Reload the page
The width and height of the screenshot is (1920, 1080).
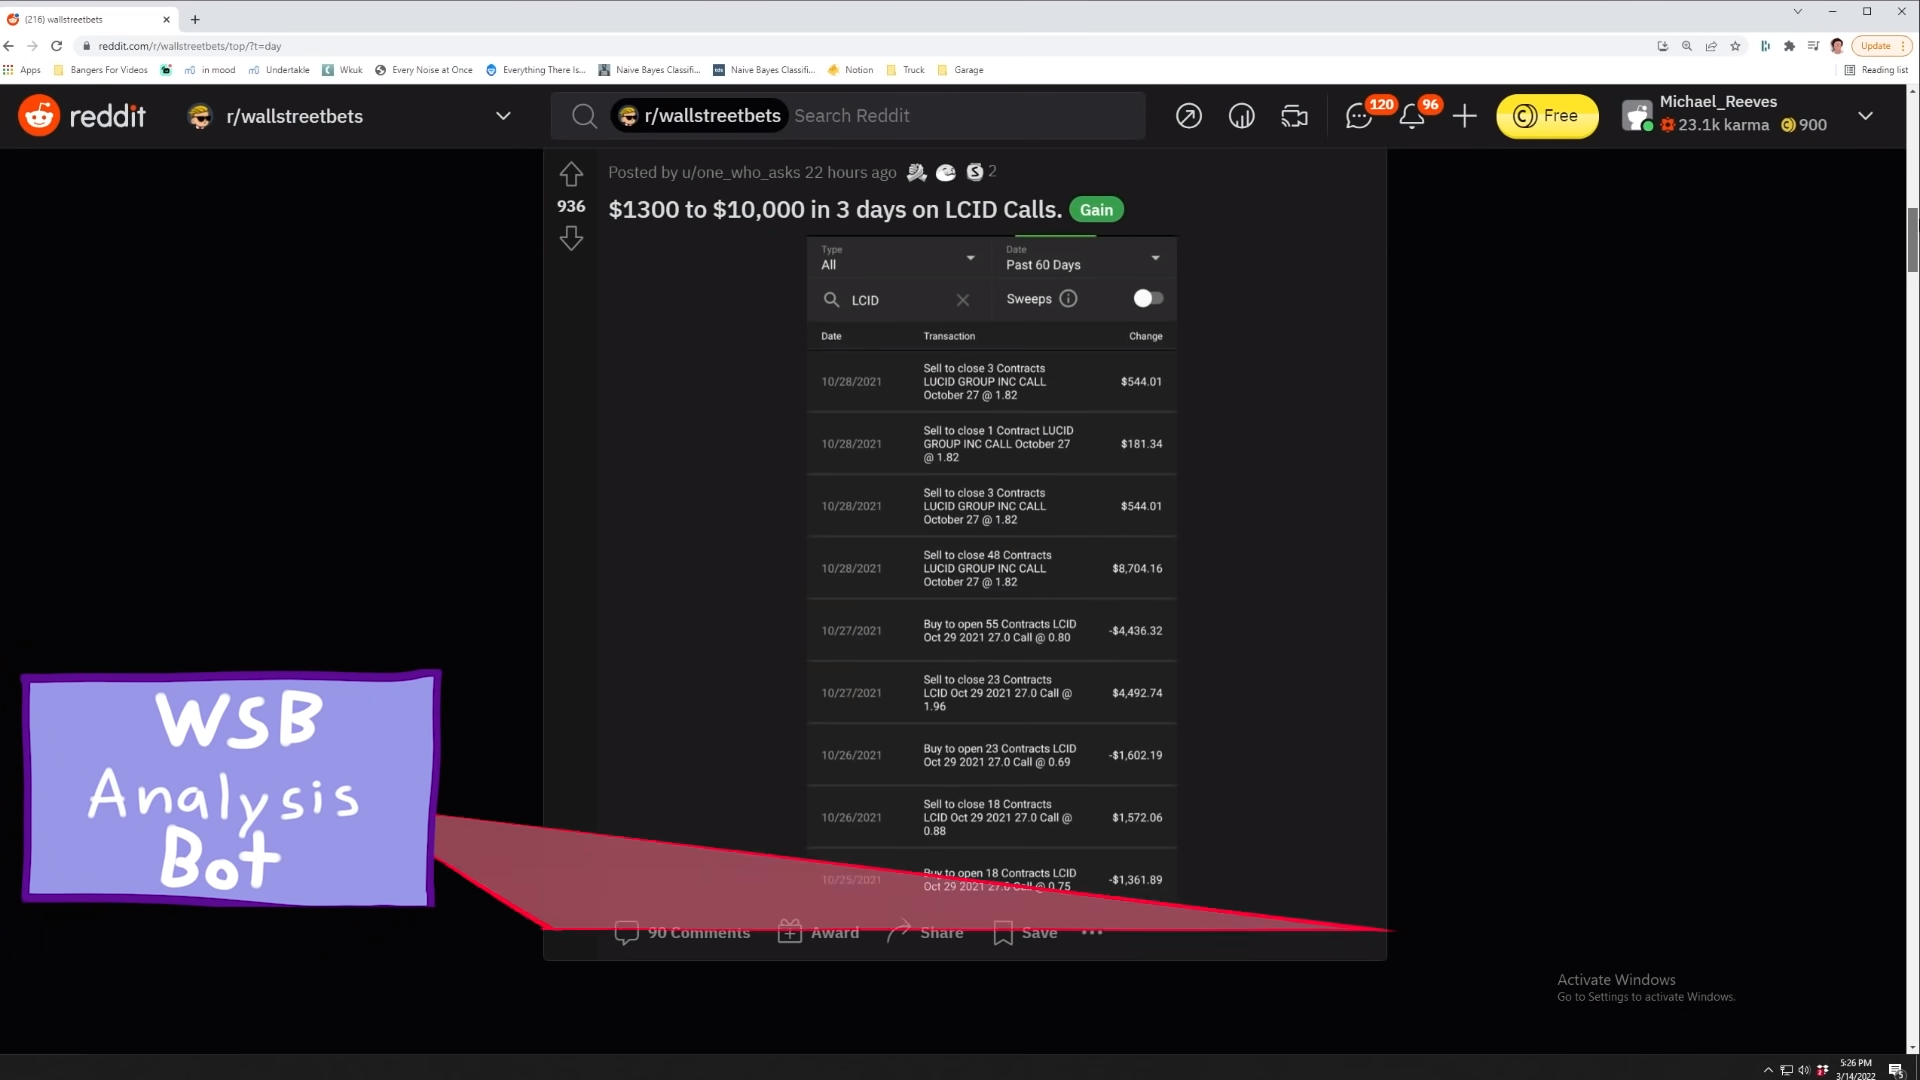pyautogui.click(x=57, y=46)
